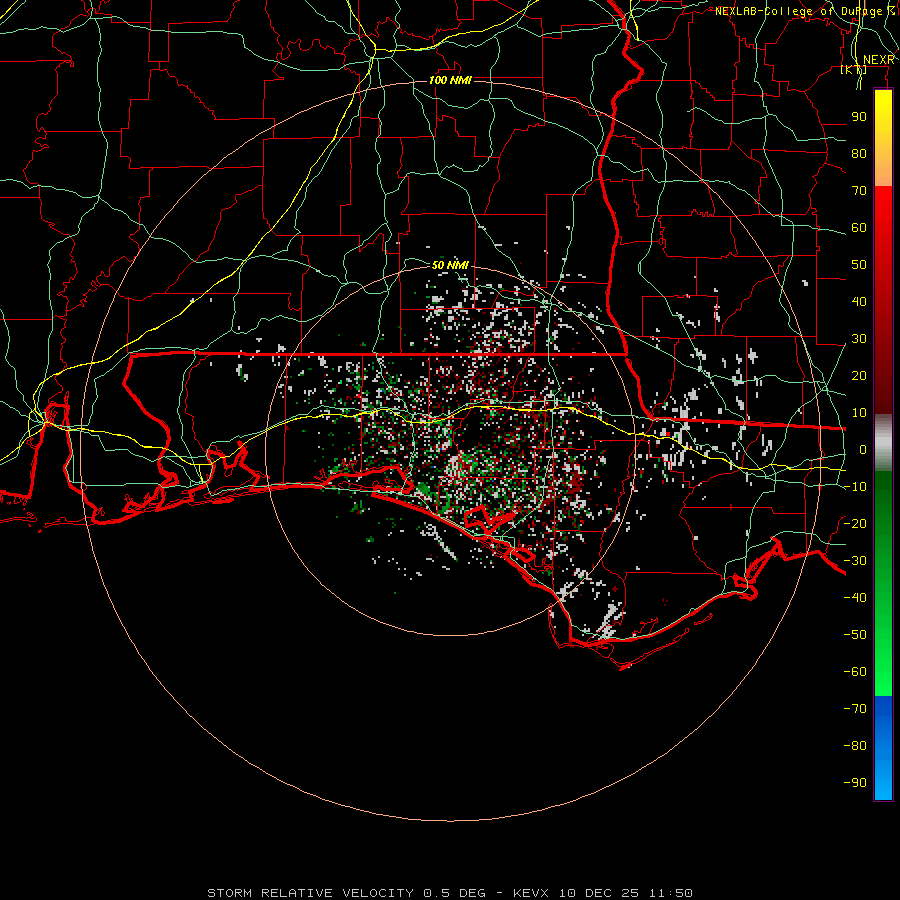Click the 0 value on velocity scale
Viewport: 900px width, 900px height.
(x=863, y=450)
